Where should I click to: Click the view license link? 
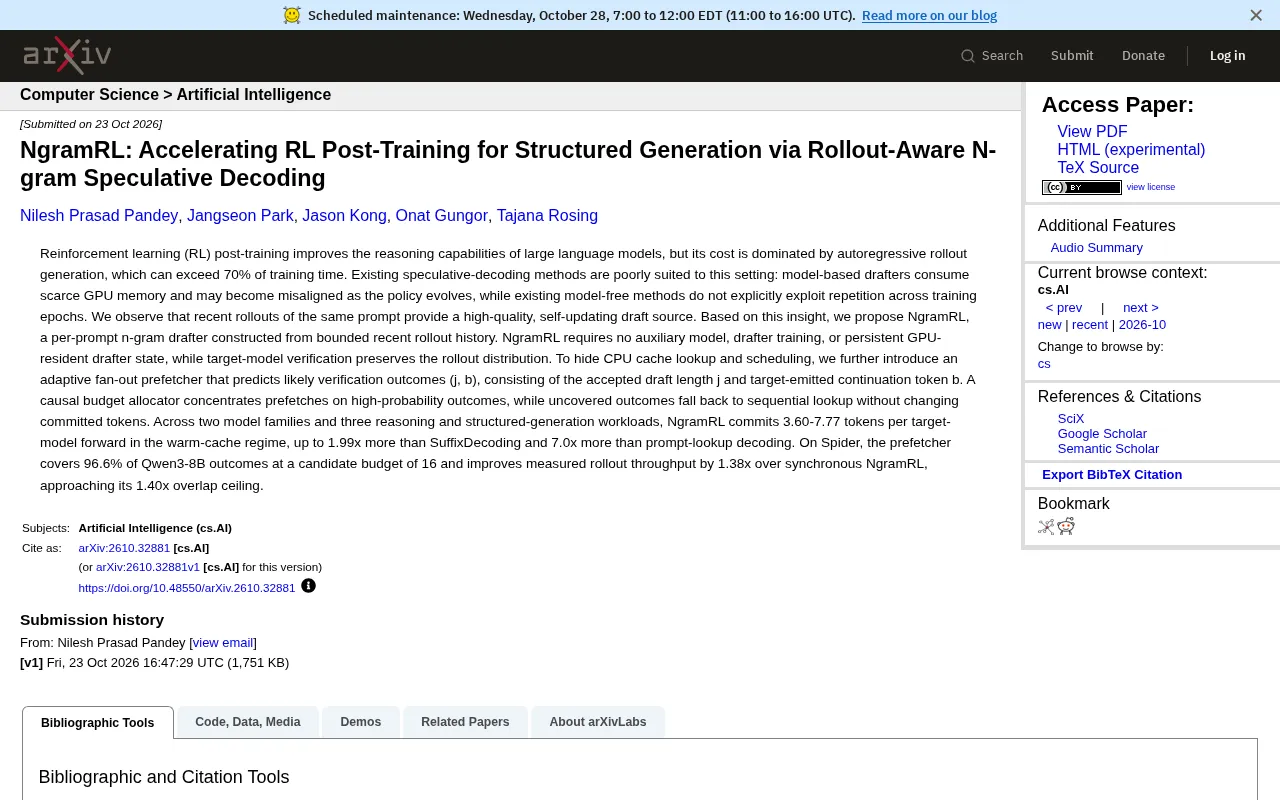pyautogui.click(x=1151, y=187)
